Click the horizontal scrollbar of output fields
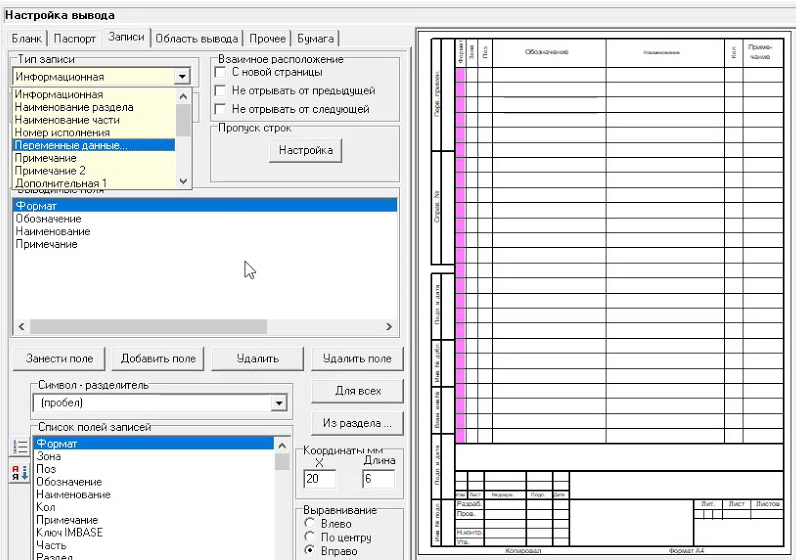796x560 pixels. pos(148,326)
